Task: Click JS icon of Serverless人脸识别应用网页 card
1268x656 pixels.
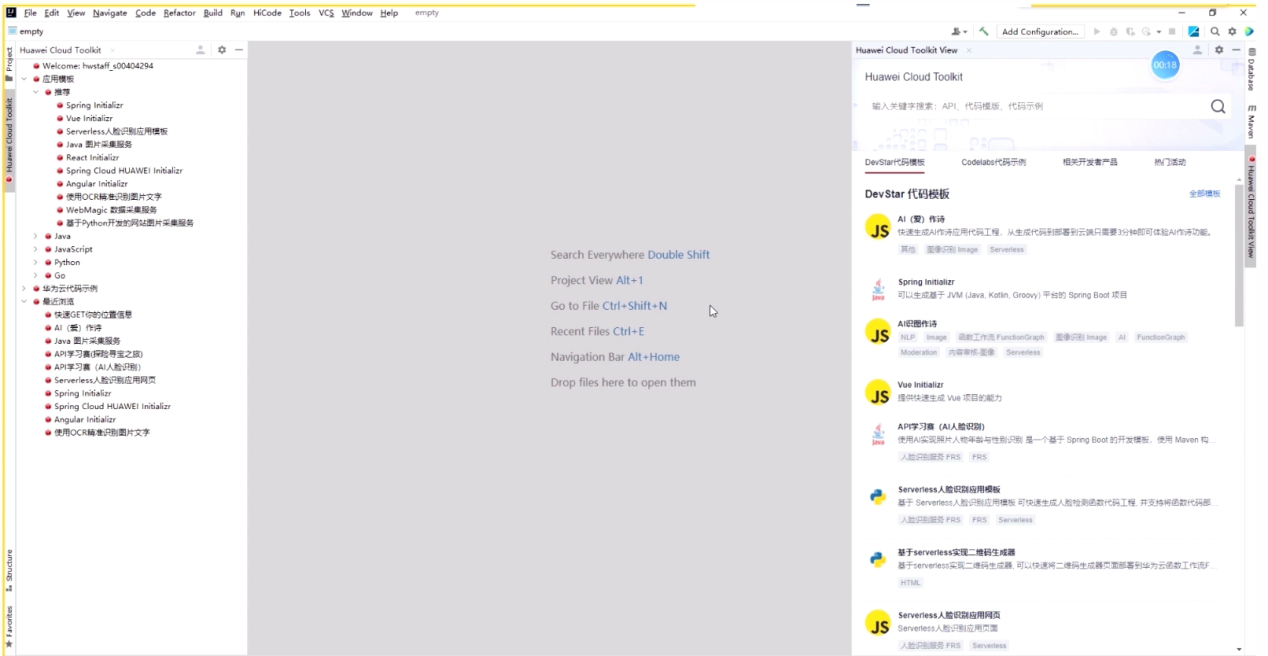Action: point(878,622)
